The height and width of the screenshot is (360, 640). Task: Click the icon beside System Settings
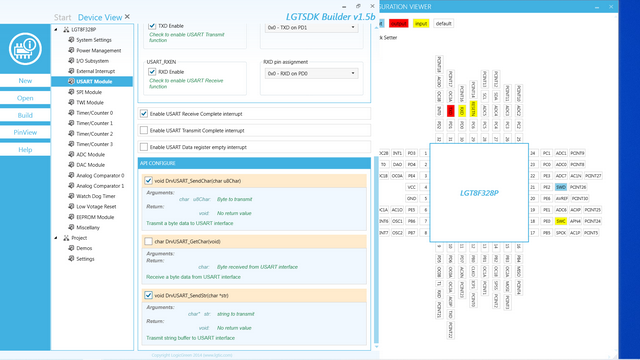(71, 40)
